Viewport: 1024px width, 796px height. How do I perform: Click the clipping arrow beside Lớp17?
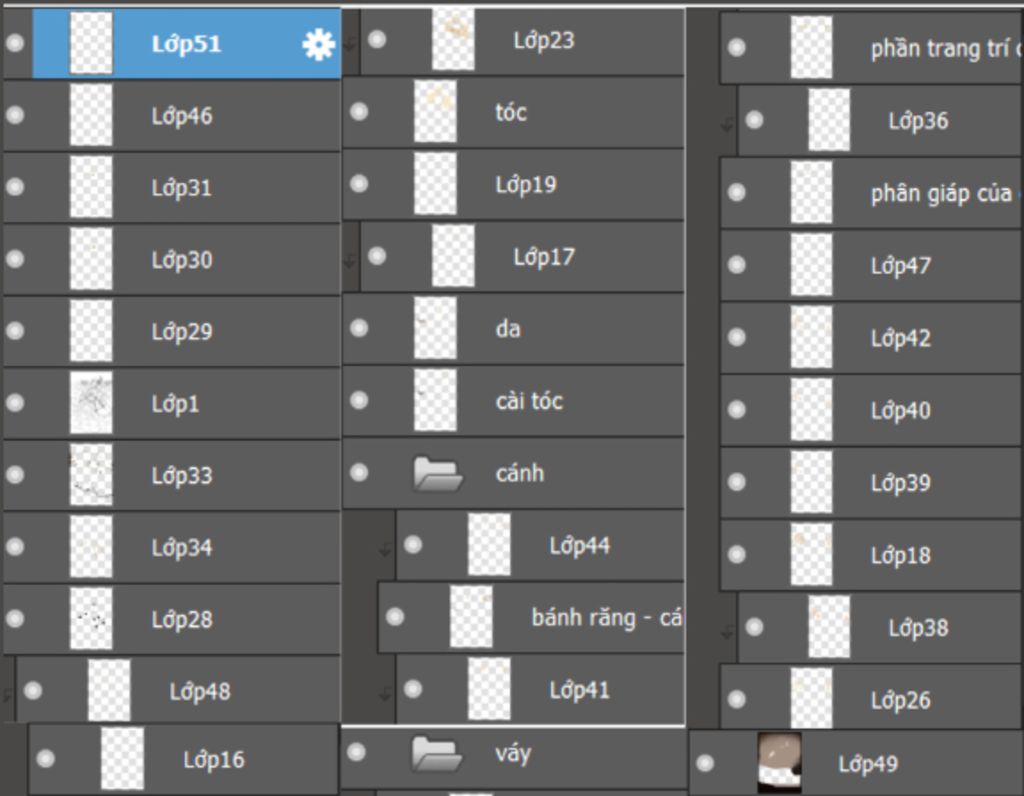click(x=350, y=260)
